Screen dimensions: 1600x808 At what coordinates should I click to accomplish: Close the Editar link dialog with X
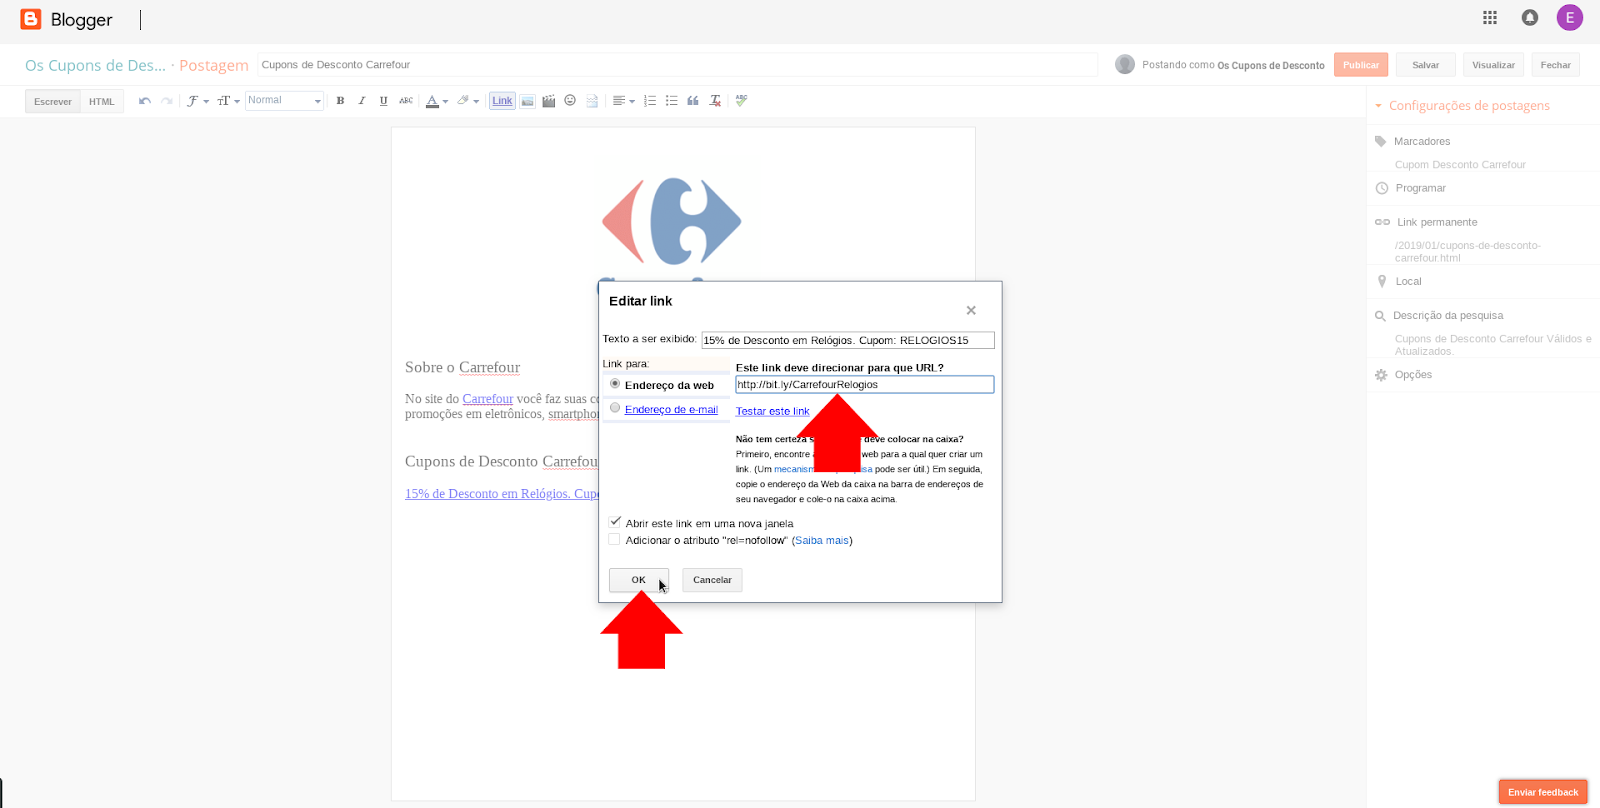pyautogui.click(x=971, y=310)
